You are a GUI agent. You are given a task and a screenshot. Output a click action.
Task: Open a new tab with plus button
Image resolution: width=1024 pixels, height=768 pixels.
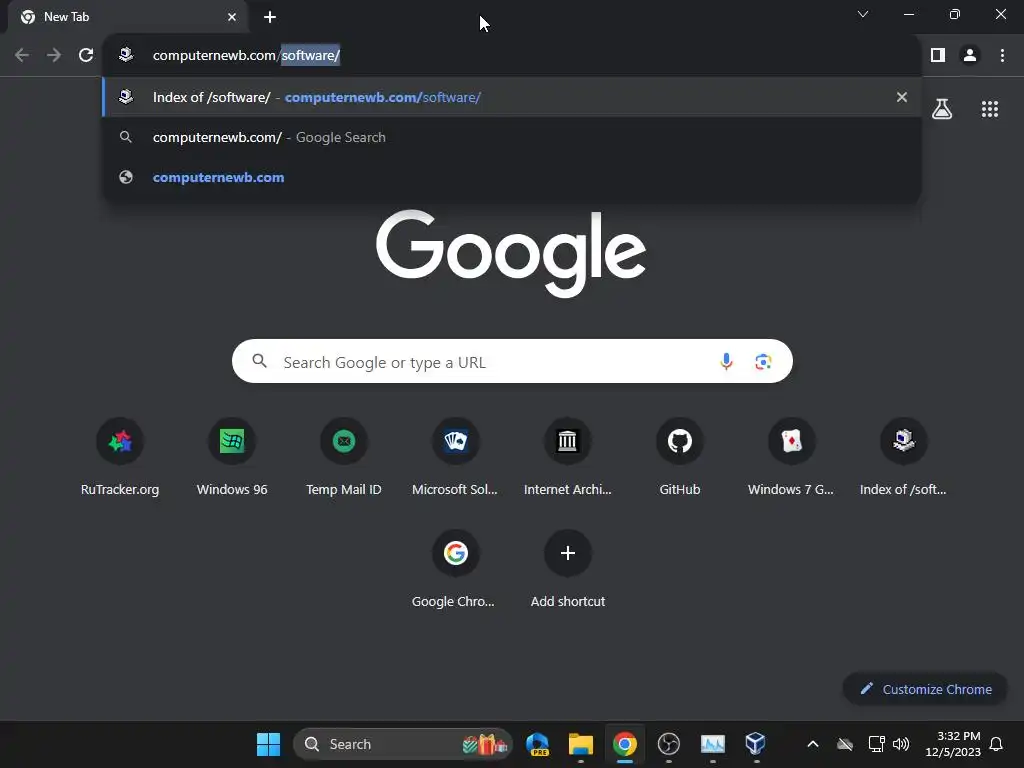click(270, 17)
